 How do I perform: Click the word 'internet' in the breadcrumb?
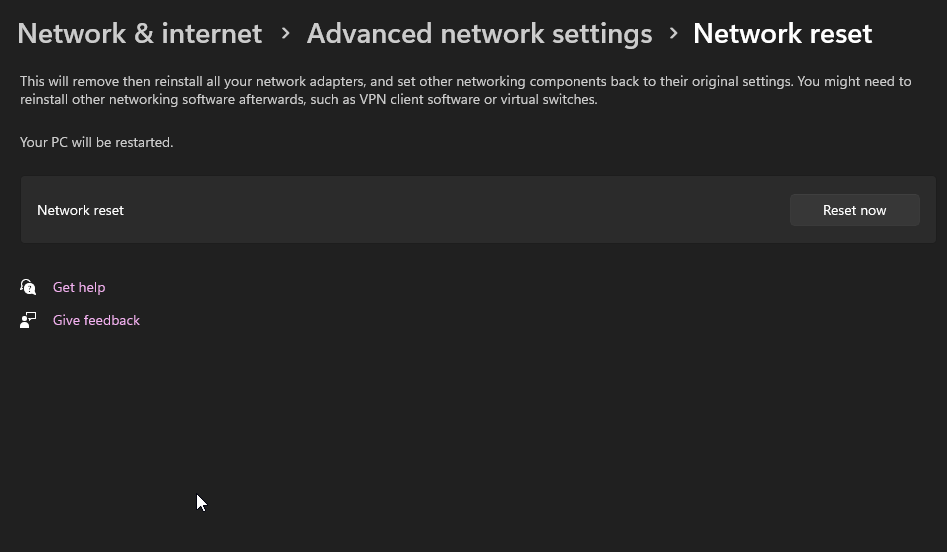point(212,33)
